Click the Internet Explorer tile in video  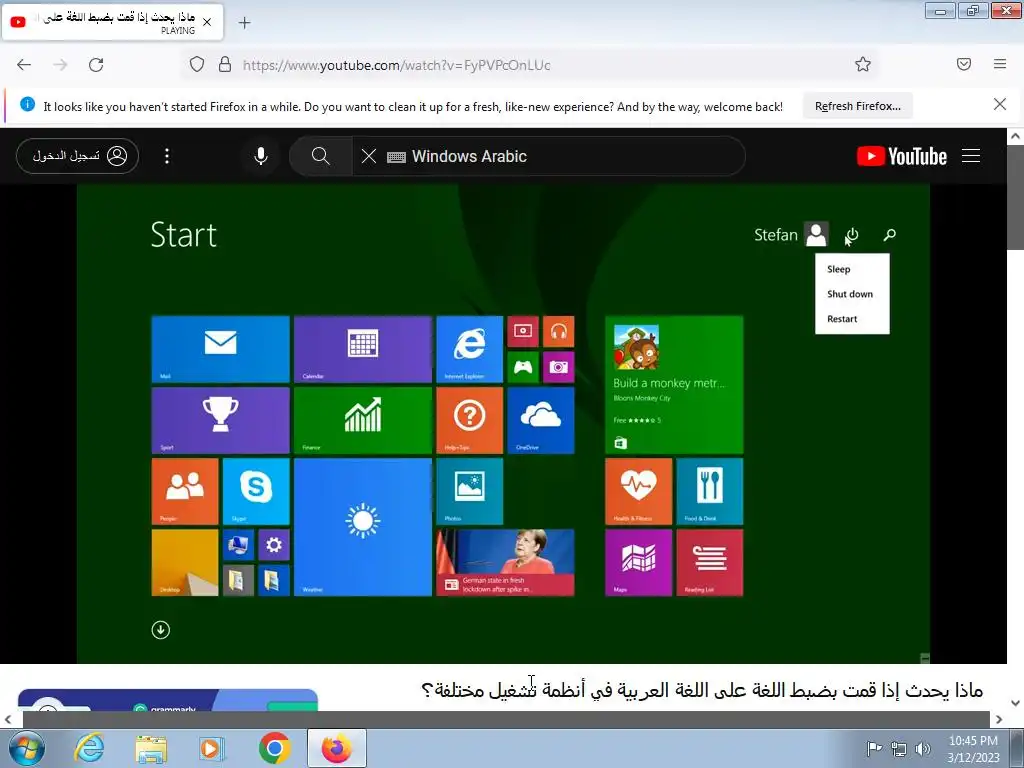(469, 349)
